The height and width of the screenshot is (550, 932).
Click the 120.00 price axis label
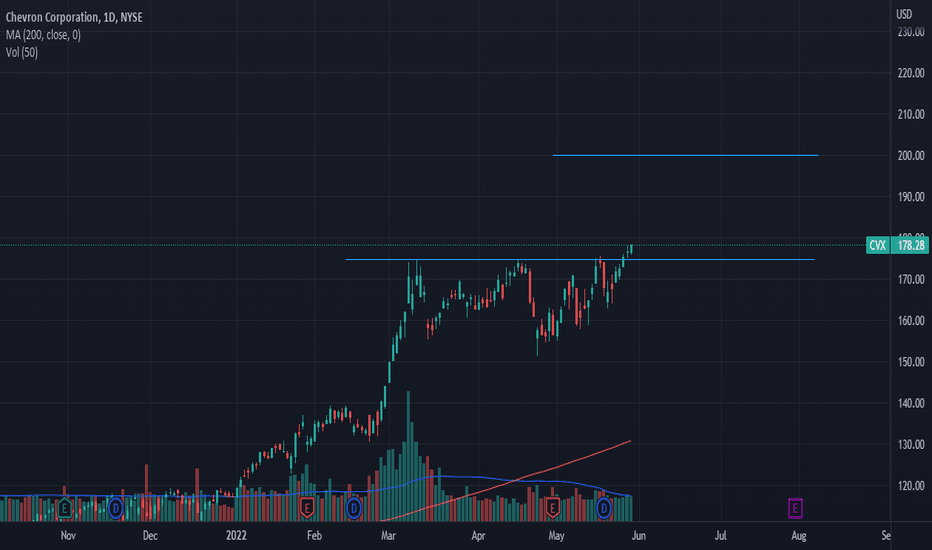(911, 485)
